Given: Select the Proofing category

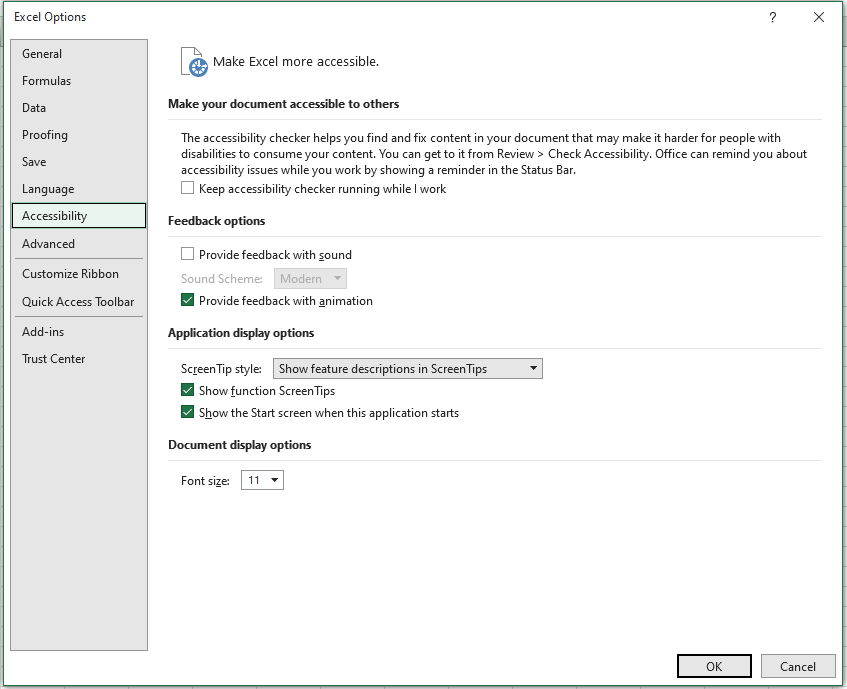Looking at the screenshot, I should tap(79, 135).
